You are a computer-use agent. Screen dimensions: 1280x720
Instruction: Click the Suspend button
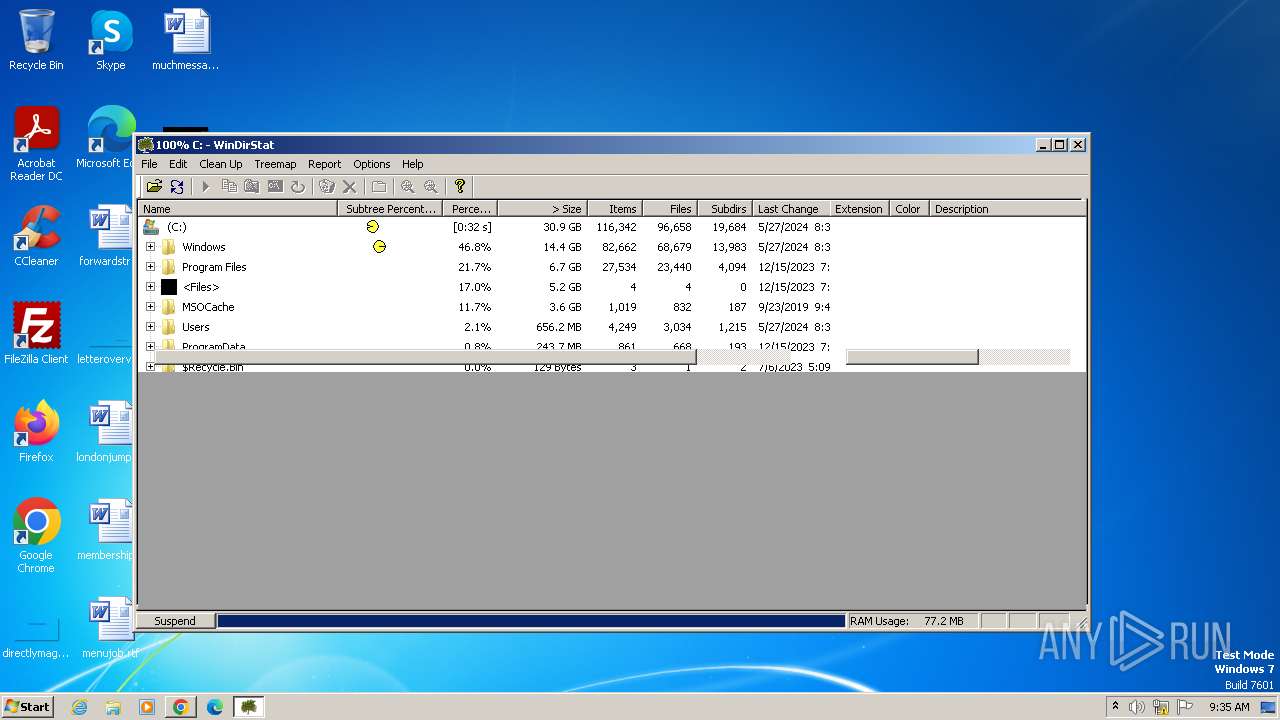pyautogui.click(x=175, y=621)
